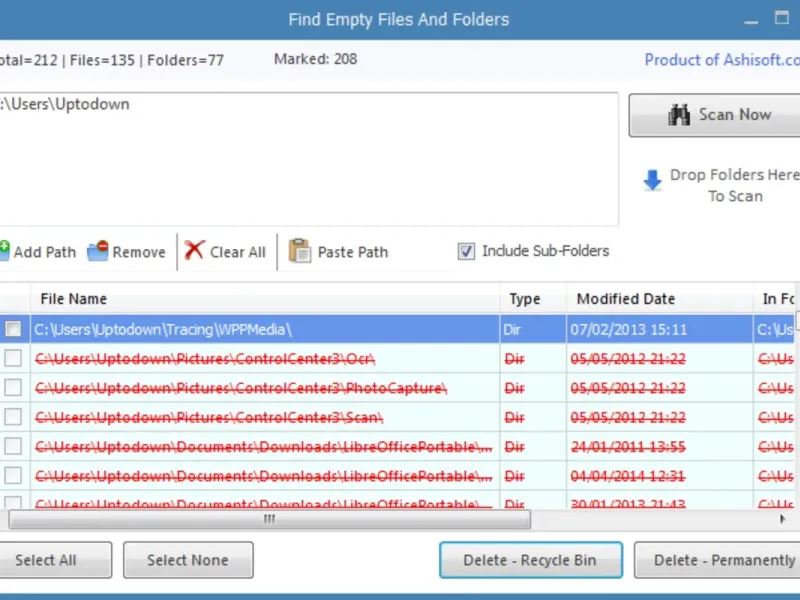
Task: Click the red X Clear All icon
Action: pos(194,251)
